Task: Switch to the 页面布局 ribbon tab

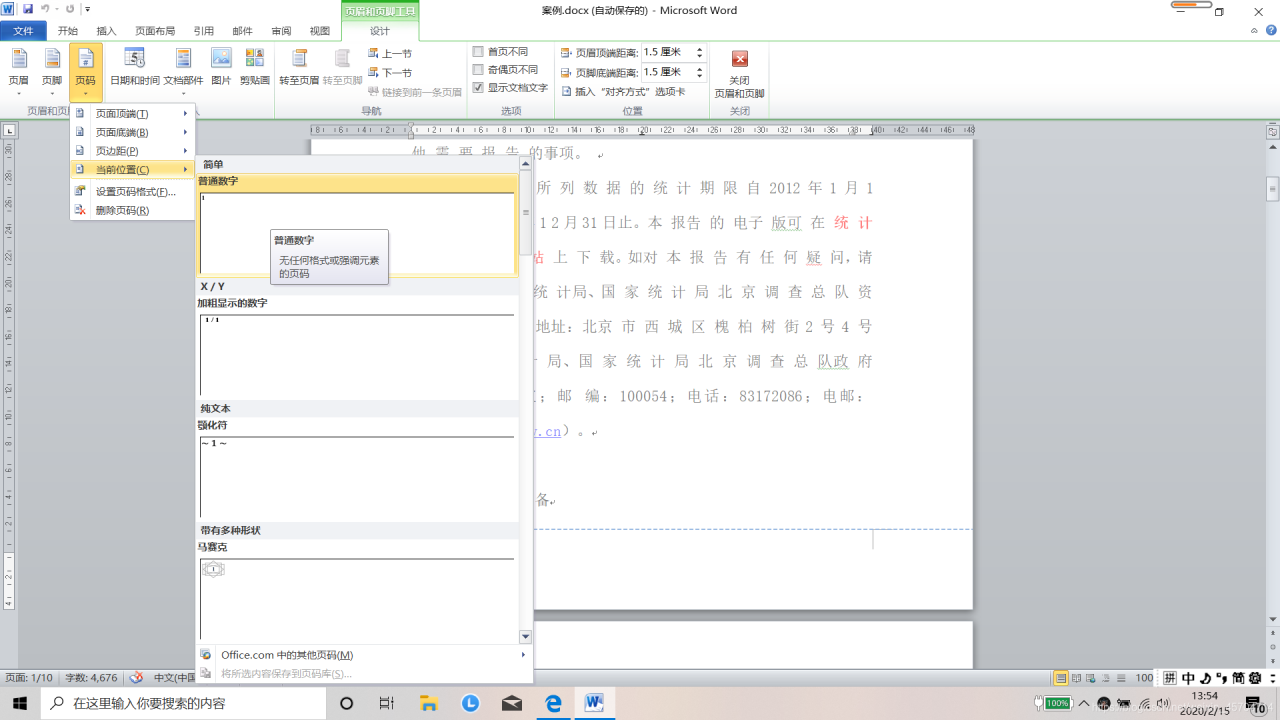Action: point(154,31)
